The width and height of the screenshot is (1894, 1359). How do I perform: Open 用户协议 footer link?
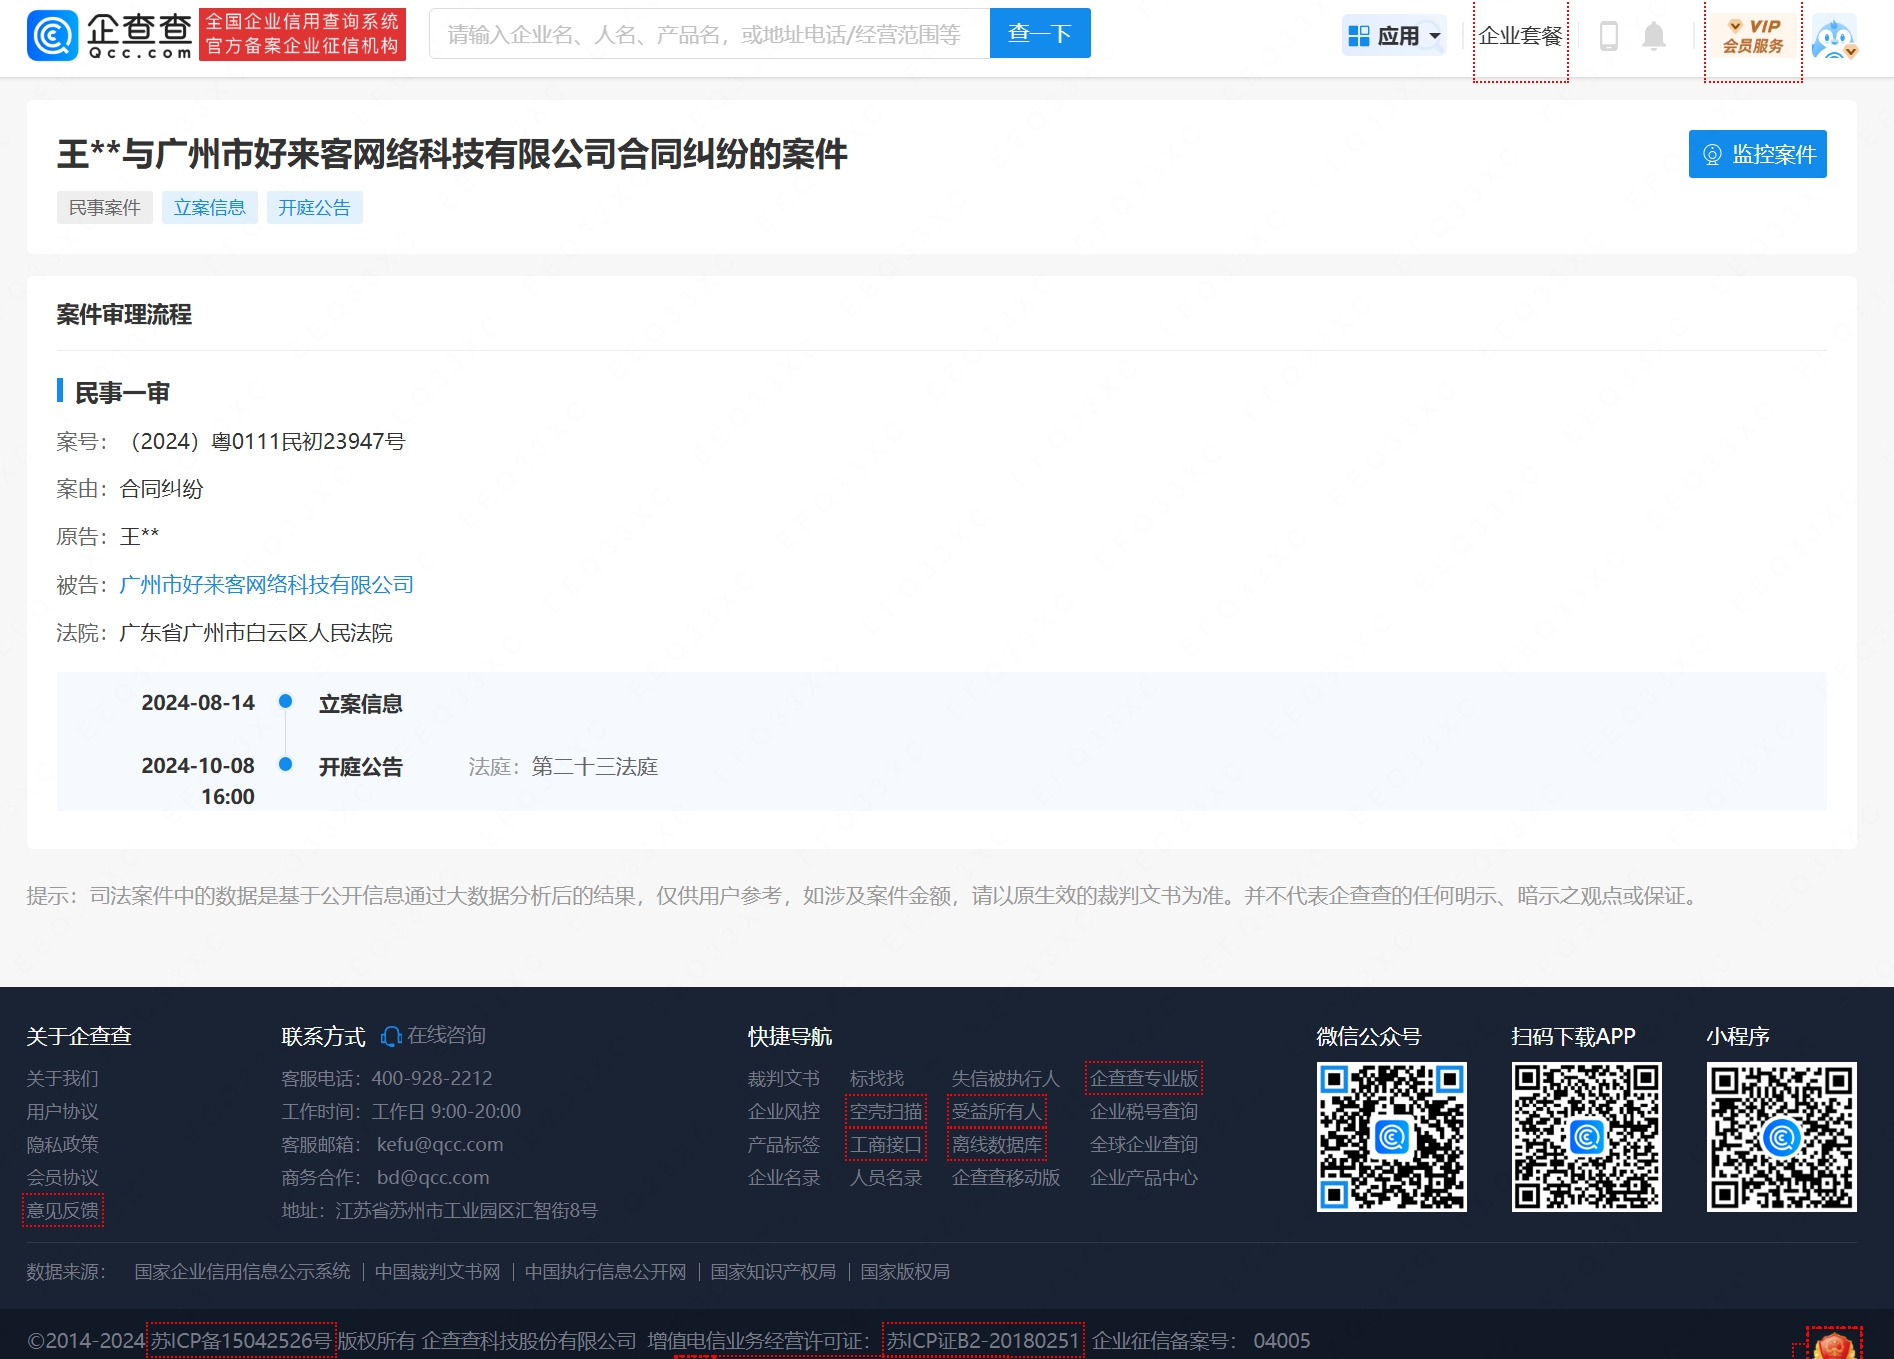(x=62, y=1111)
